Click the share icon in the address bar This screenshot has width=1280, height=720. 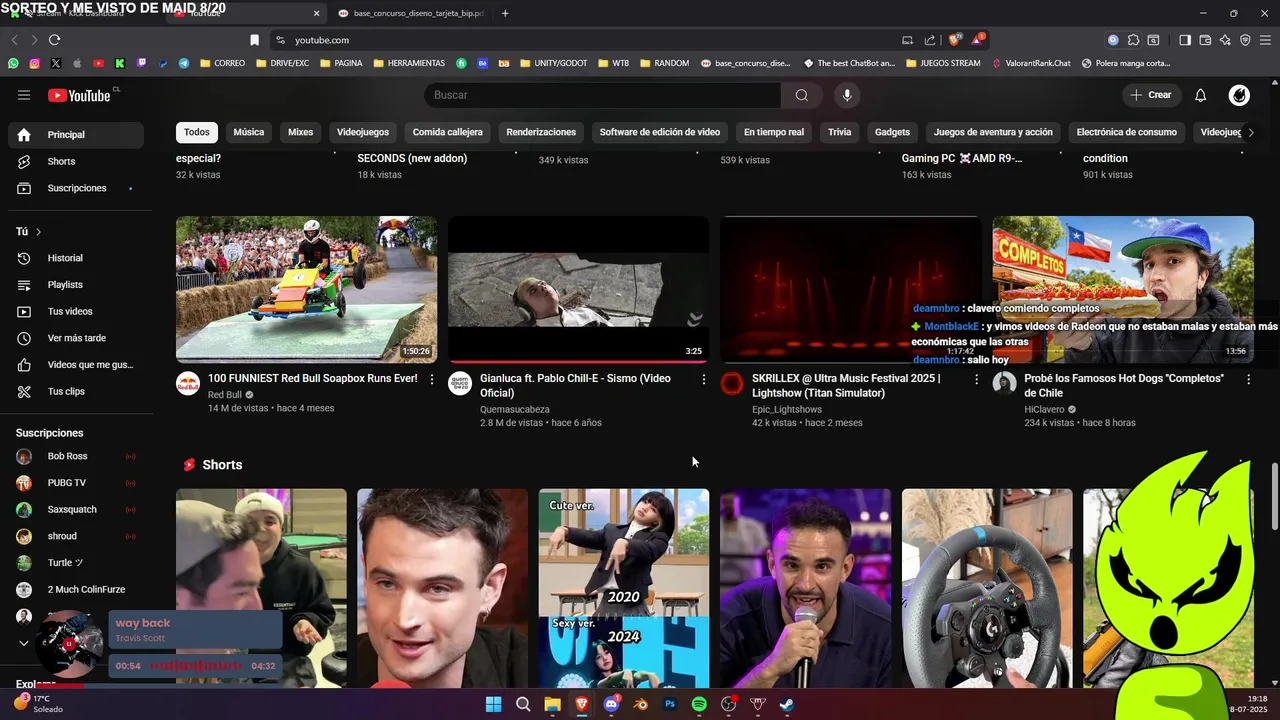coord(930,40)
